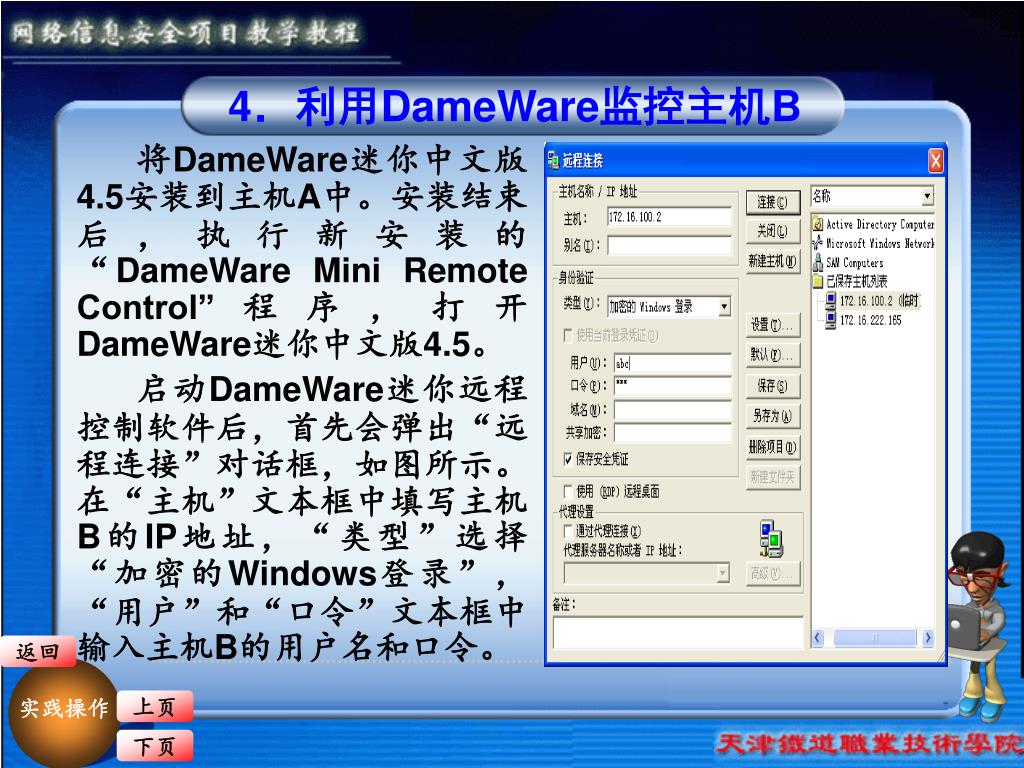Click the 上页 previous page button
Image resolution: width=1024 pixels, height=768 pixels.
tap(154, 707)
